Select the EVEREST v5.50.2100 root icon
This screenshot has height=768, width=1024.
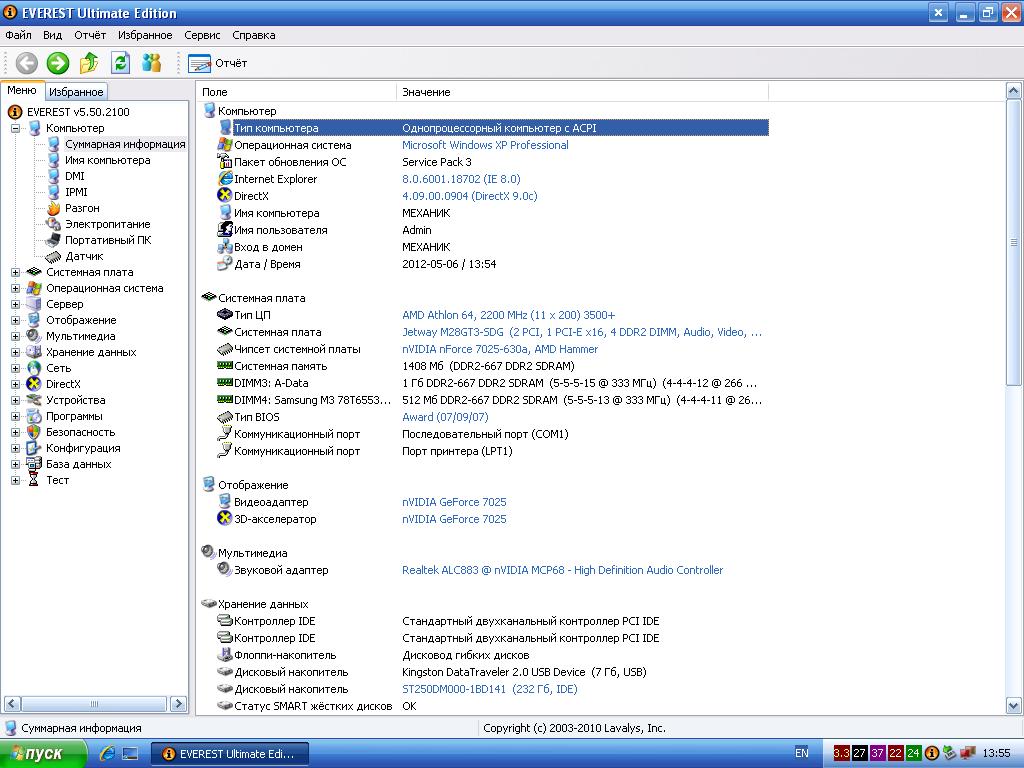(x=14, y=112)
